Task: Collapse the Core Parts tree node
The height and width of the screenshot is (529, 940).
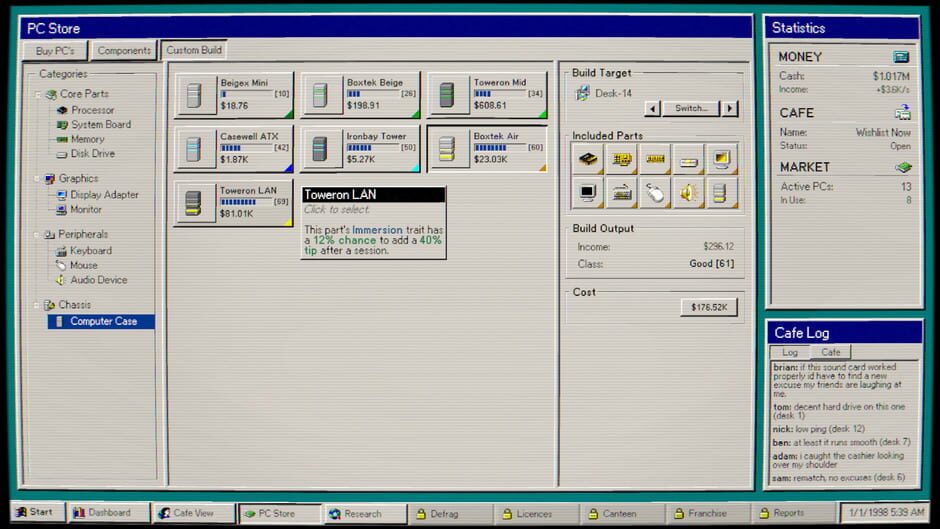Action: pyautogui.click(x=38, y=94)
